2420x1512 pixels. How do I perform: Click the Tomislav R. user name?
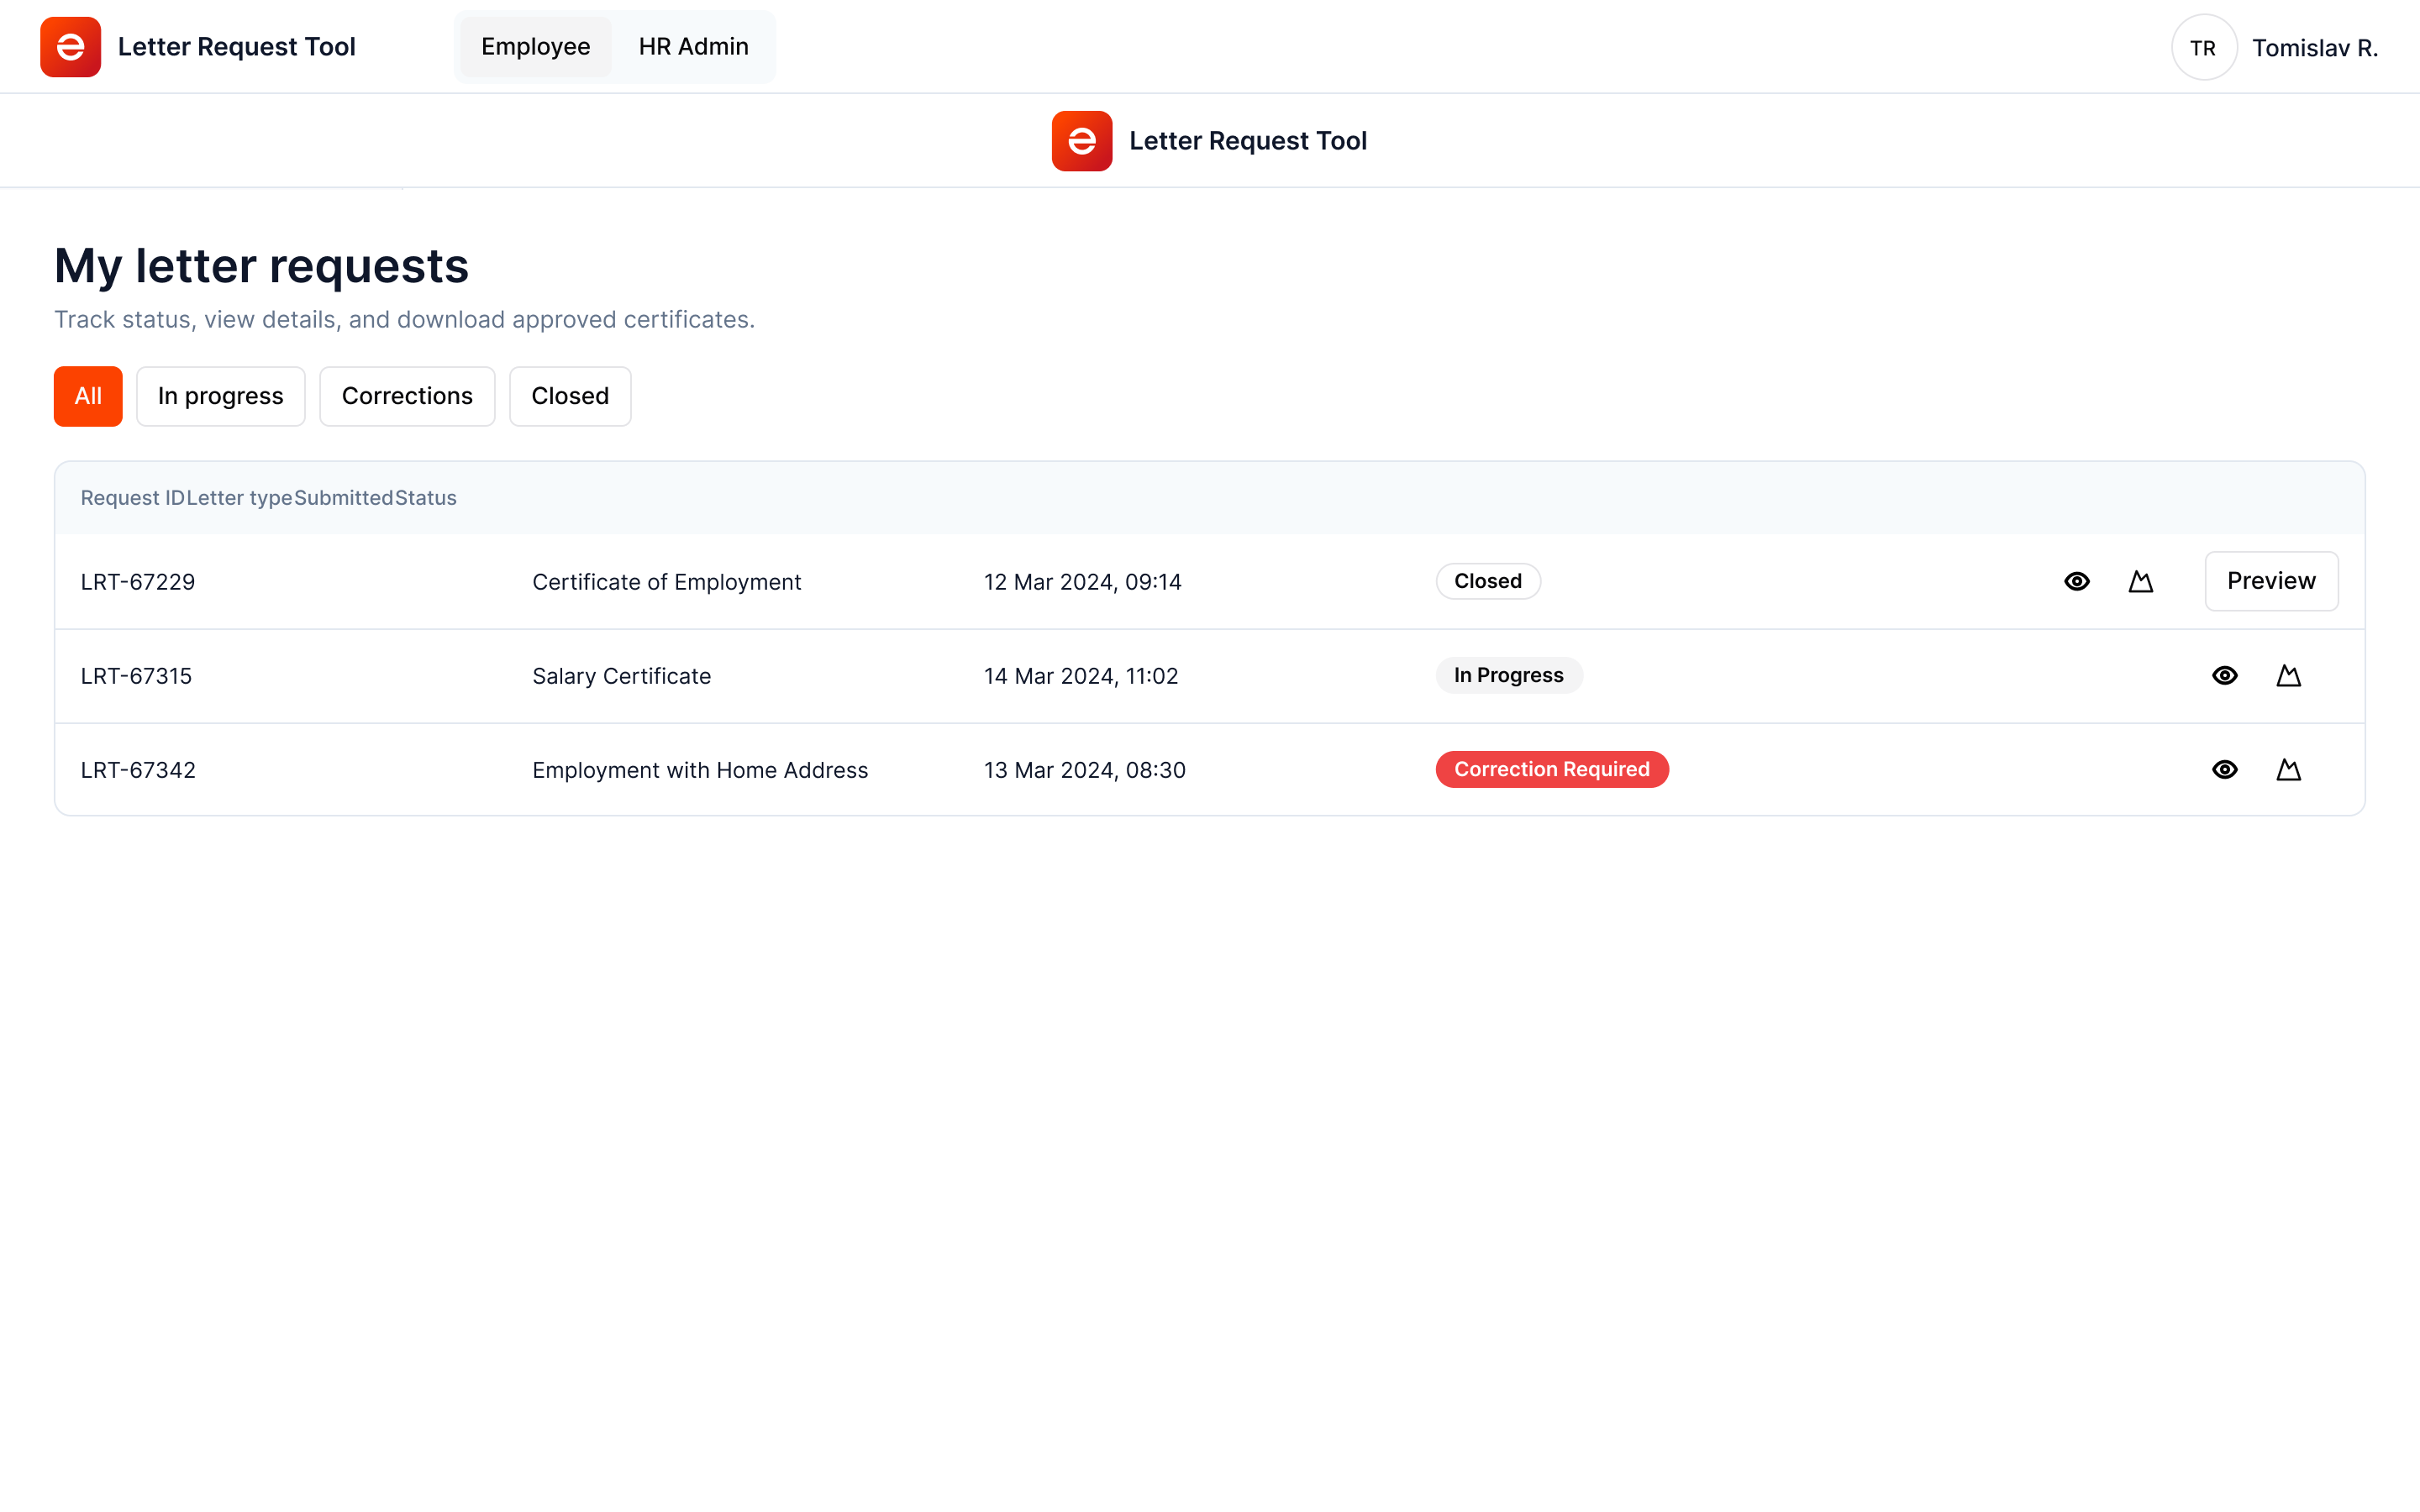[x=2314, y=48]
